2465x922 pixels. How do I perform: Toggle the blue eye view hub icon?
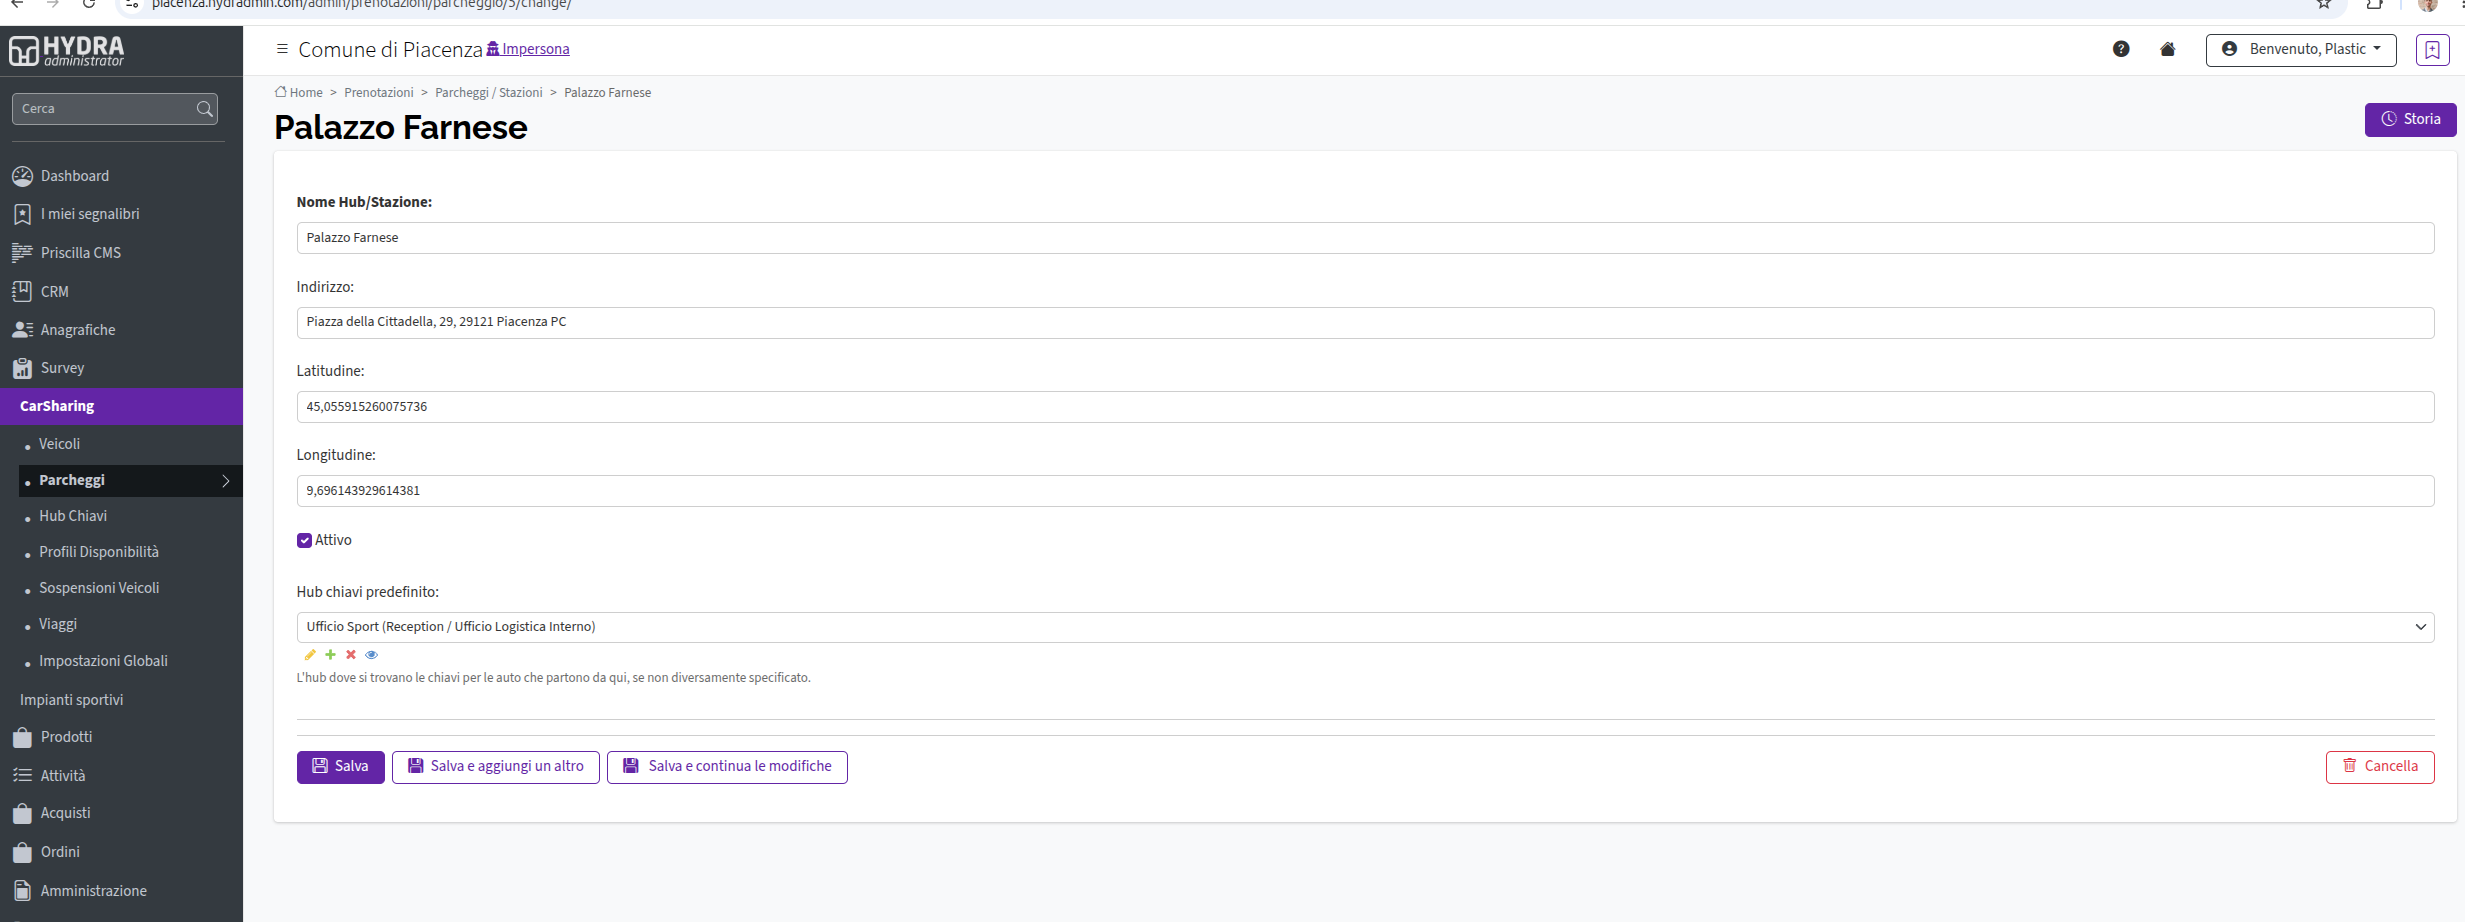[372, 655]
